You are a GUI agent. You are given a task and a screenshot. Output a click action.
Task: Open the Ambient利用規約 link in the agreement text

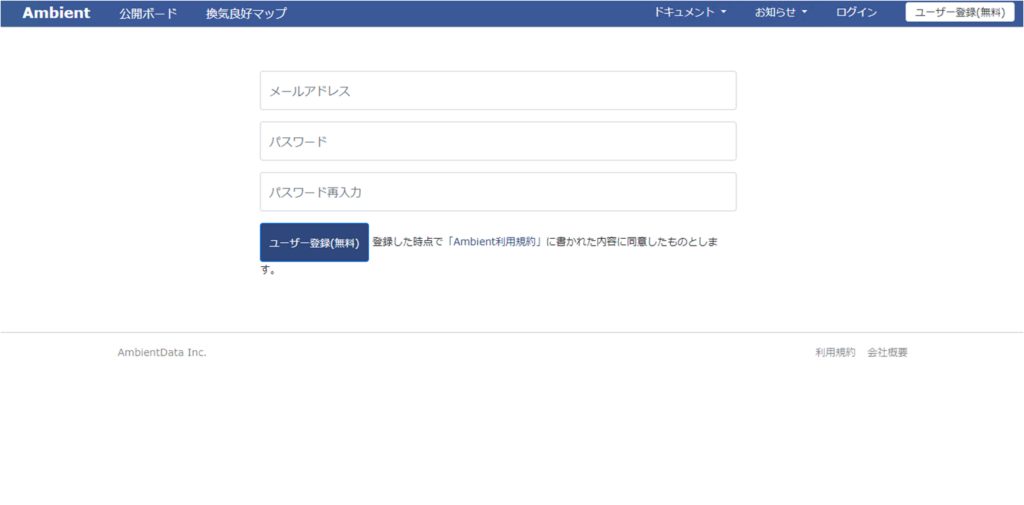coord(494,242)
